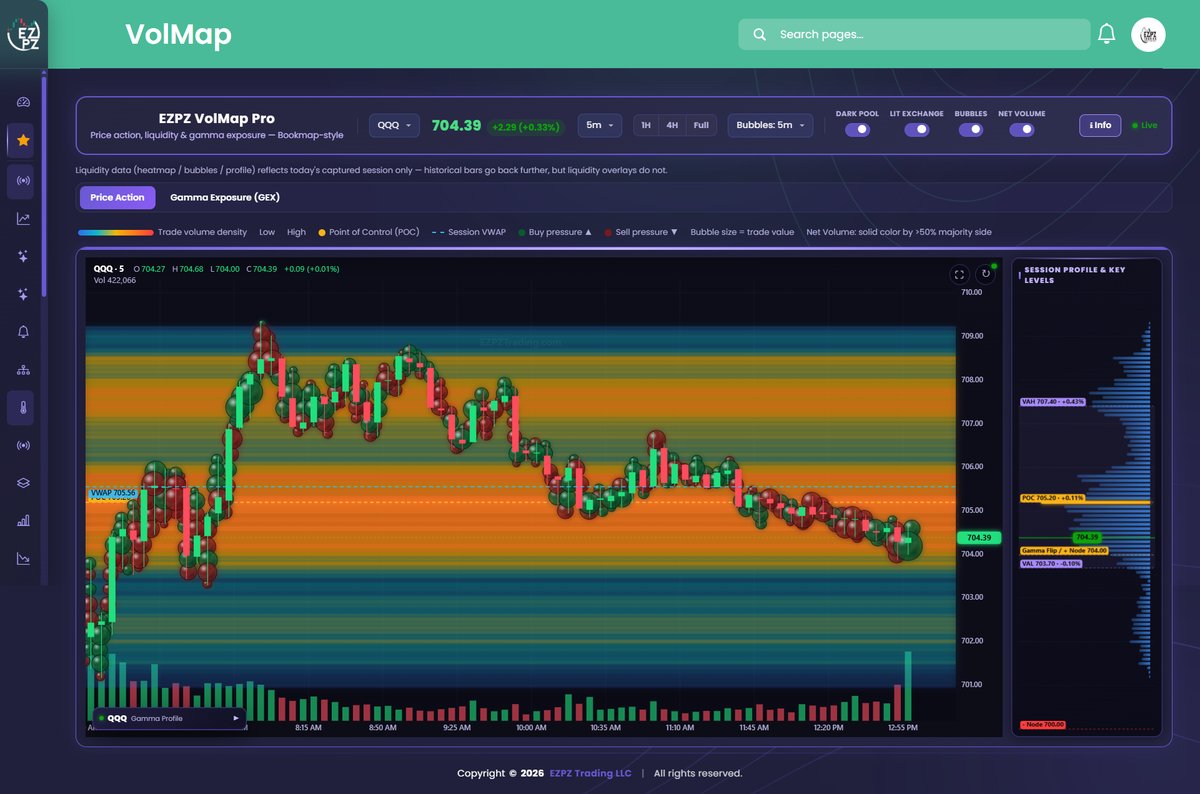Select the 4H range option
The image size is (1200, 794).
672,125
